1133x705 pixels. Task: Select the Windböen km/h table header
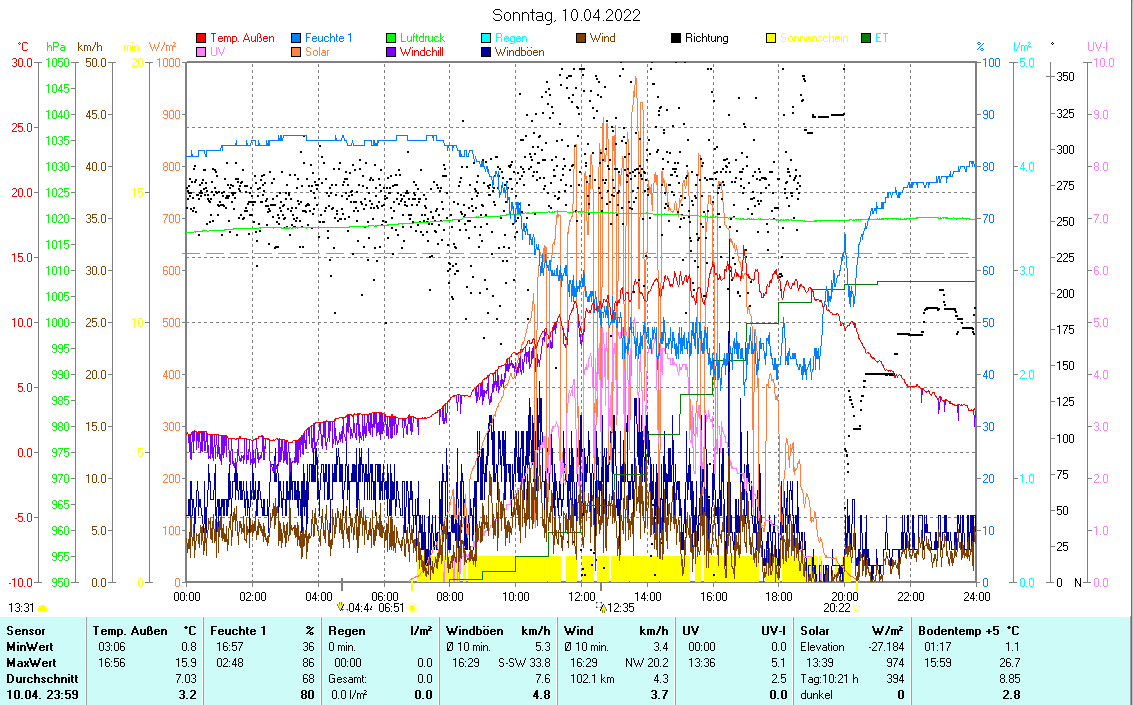[498, 631]
